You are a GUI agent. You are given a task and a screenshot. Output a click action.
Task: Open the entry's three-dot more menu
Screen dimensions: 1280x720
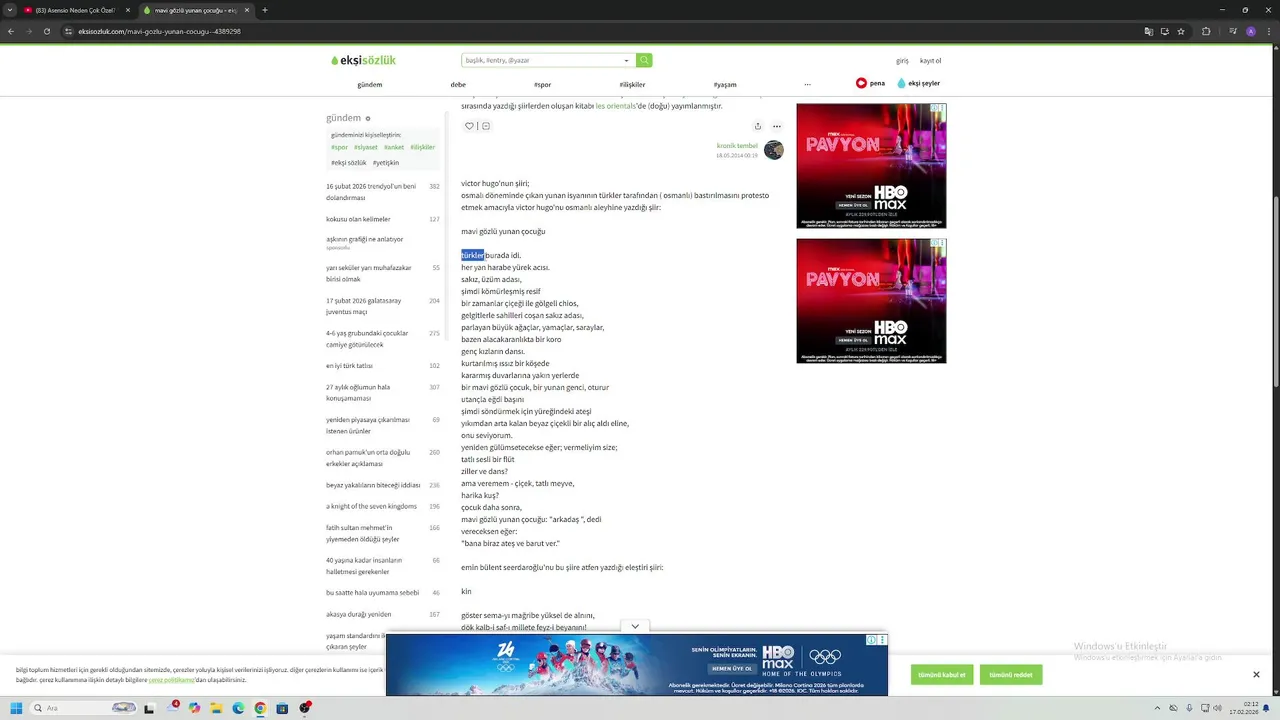pyautogui.click(x=776, y=126)
